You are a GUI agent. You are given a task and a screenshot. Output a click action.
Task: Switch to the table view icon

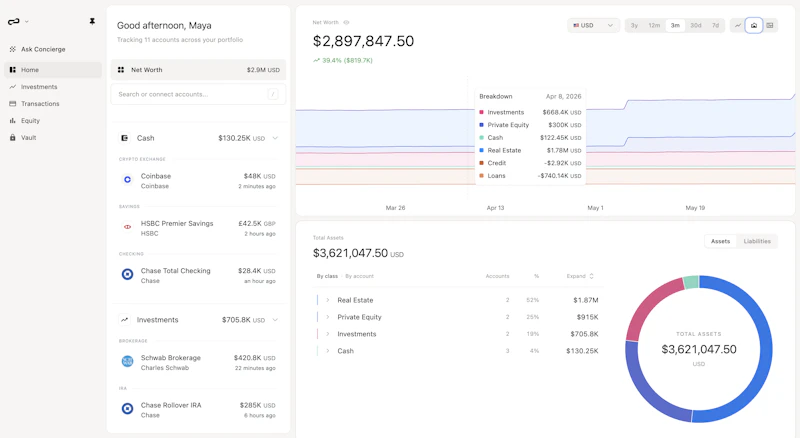770,25
